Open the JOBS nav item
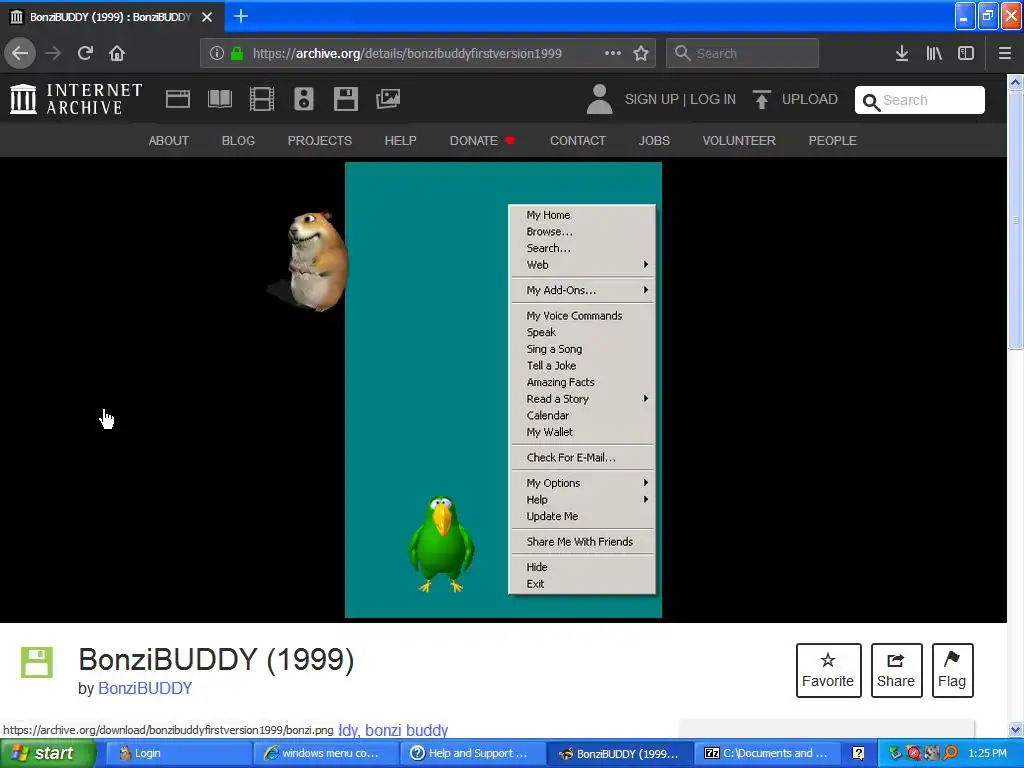 (x=654, y=140)
